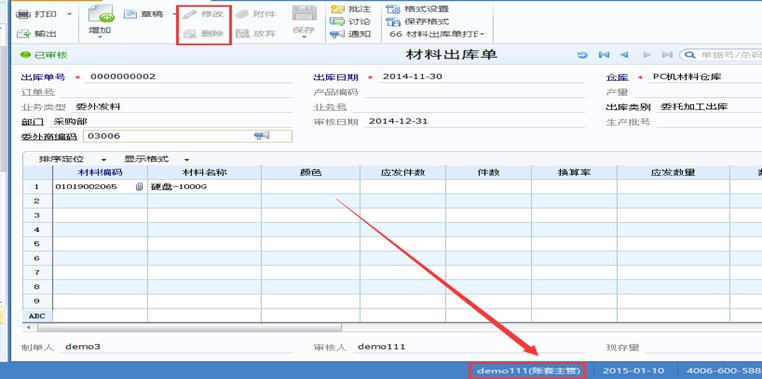Click the 部门 label link
The width and height of the screenshot is (762, 379).
tap(32, 122)
